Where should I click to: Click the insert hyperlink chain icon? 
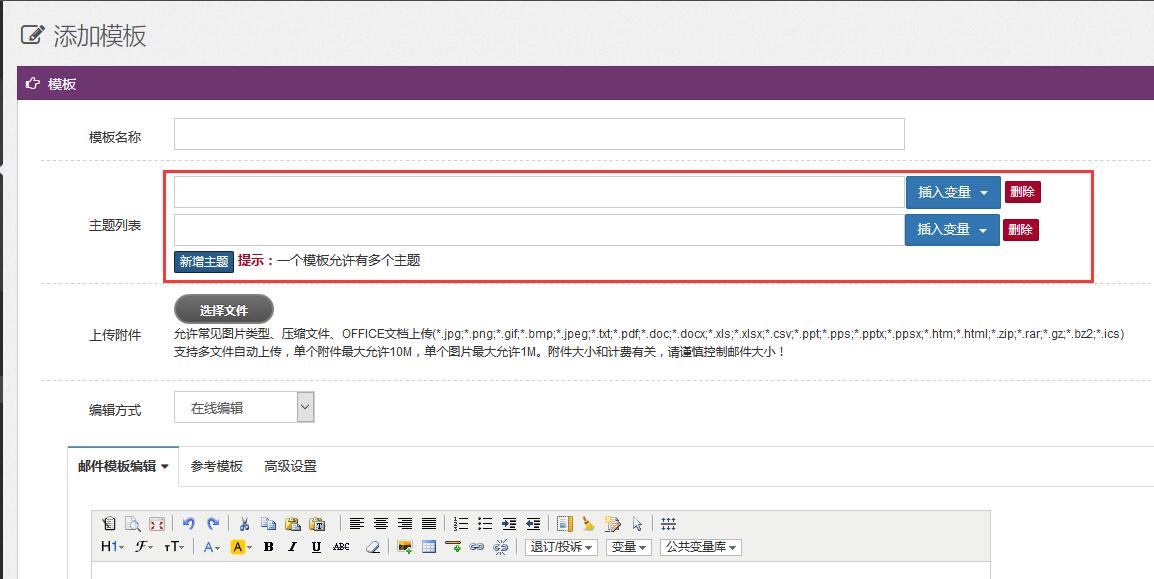pos(477,547)
